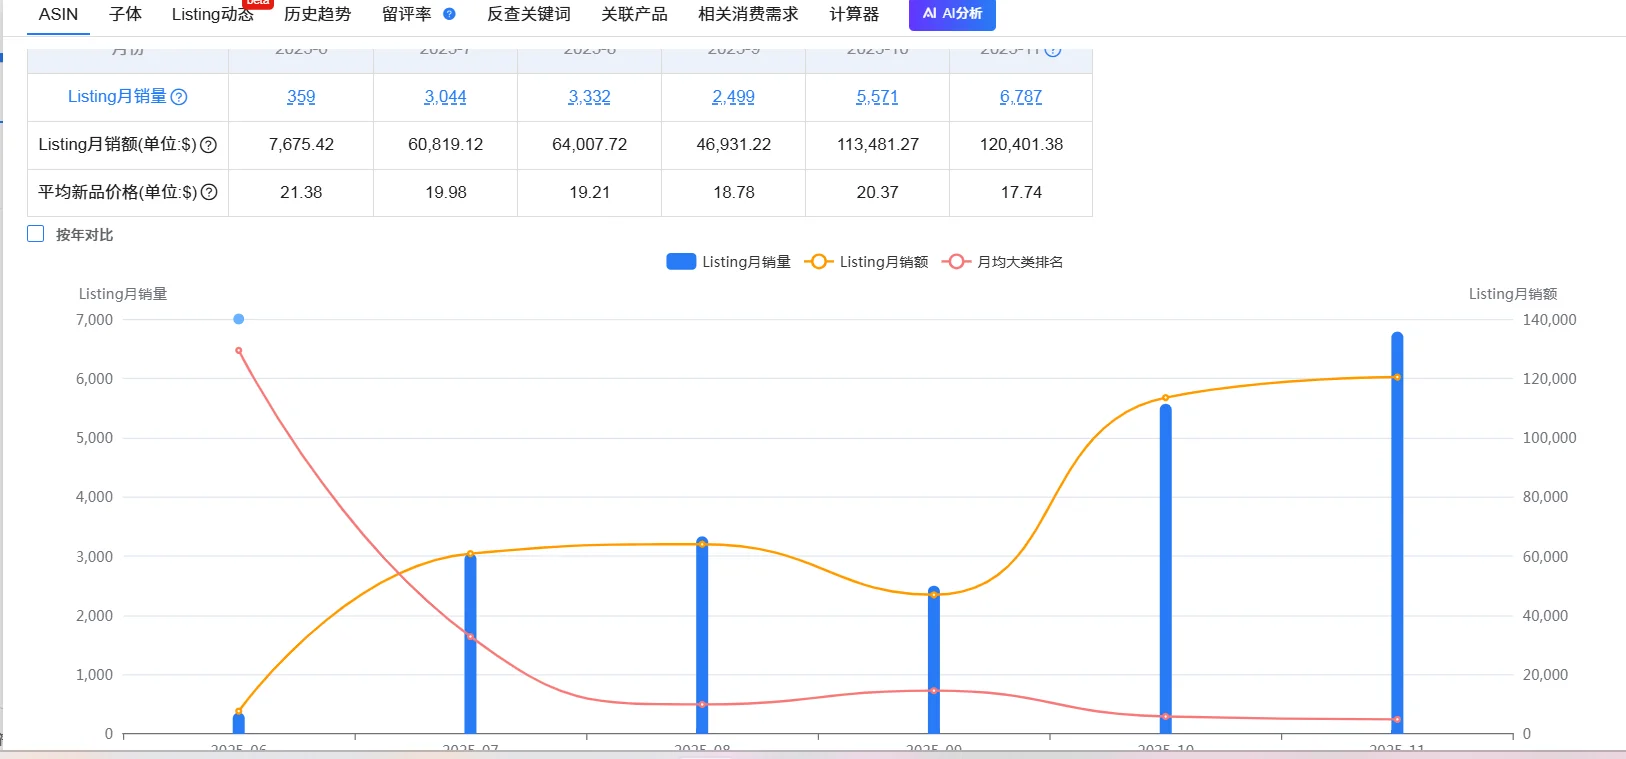Select the average price cell 19.21
Viewport: 1626px width, 759px height.
click(589, 192)
